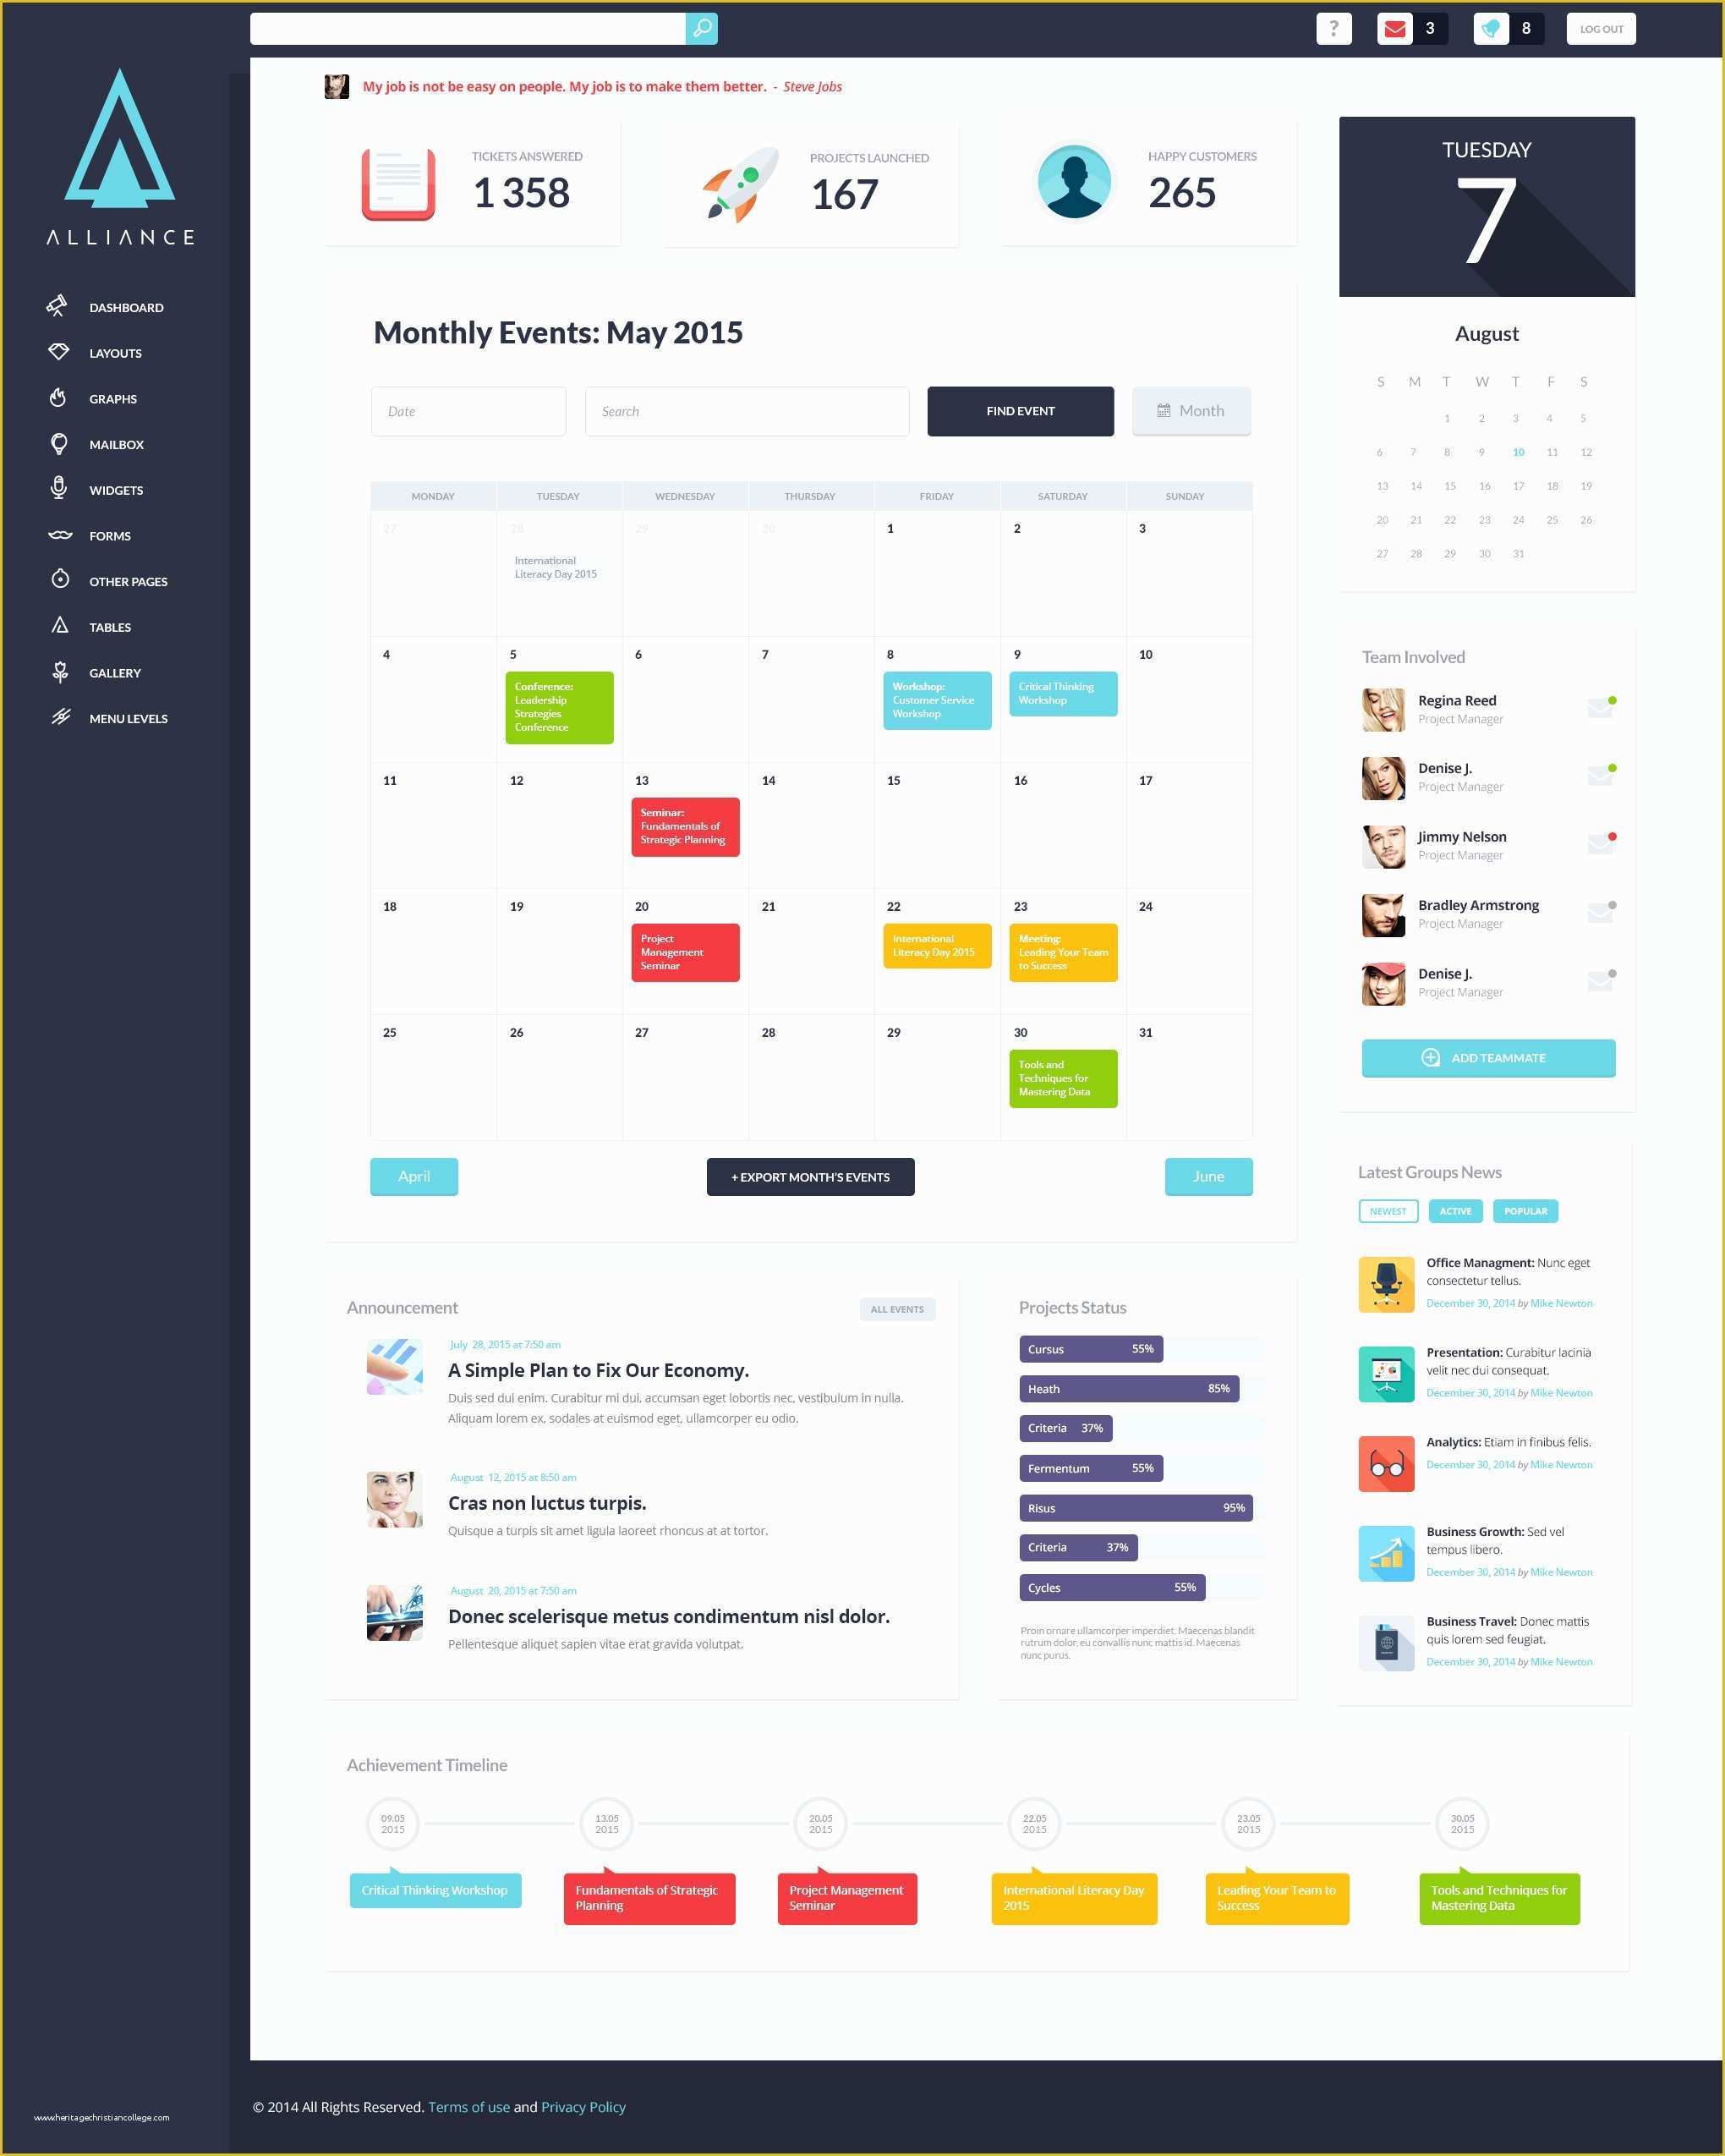This screenshot has height=2156, width=1725.
Task: Open the Gallery section
Action: click(x=116, y=671)
